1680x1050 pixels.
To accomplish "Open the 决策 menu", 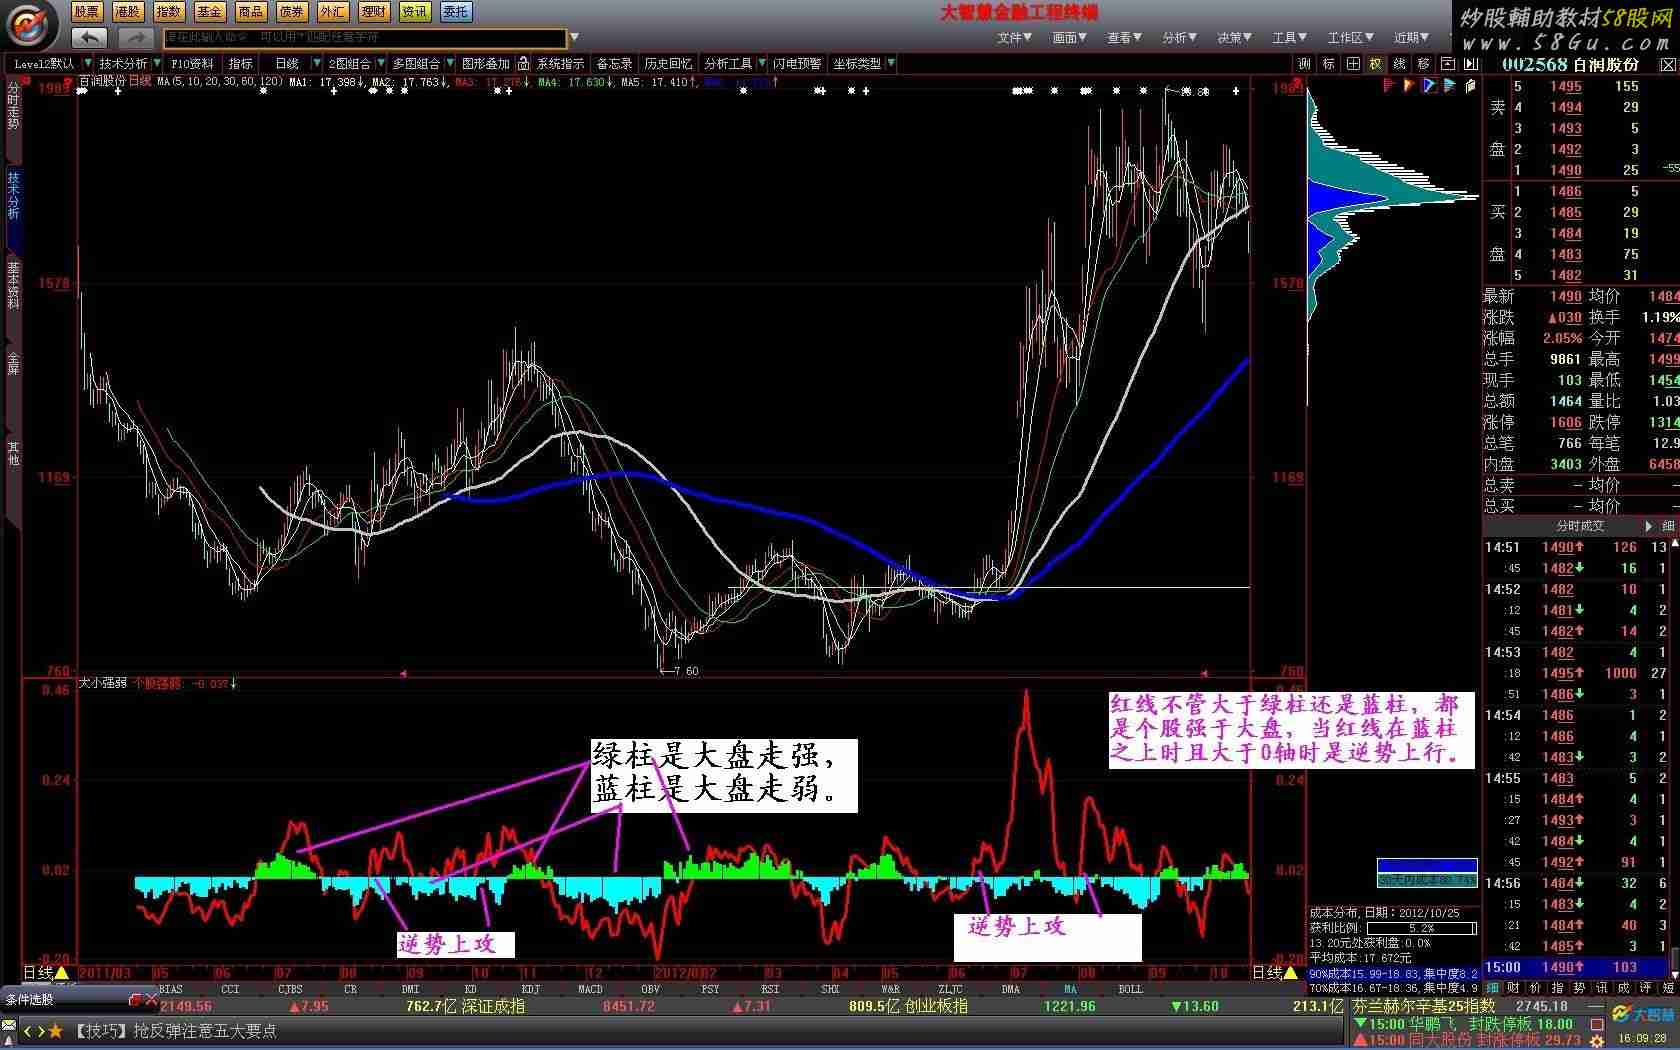I will (x=1234, y=37).
